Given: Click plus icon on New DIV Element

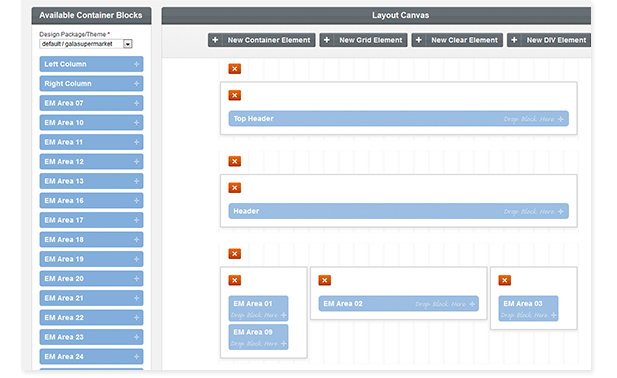Looking at the screenshot, I should click(x=514, y=40).
